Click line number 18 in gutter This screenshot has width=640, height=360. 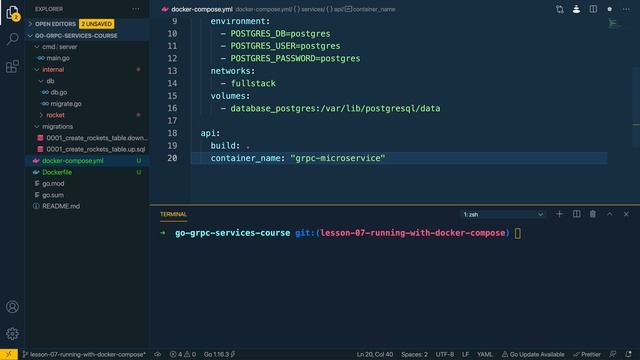tap(172, 133)
